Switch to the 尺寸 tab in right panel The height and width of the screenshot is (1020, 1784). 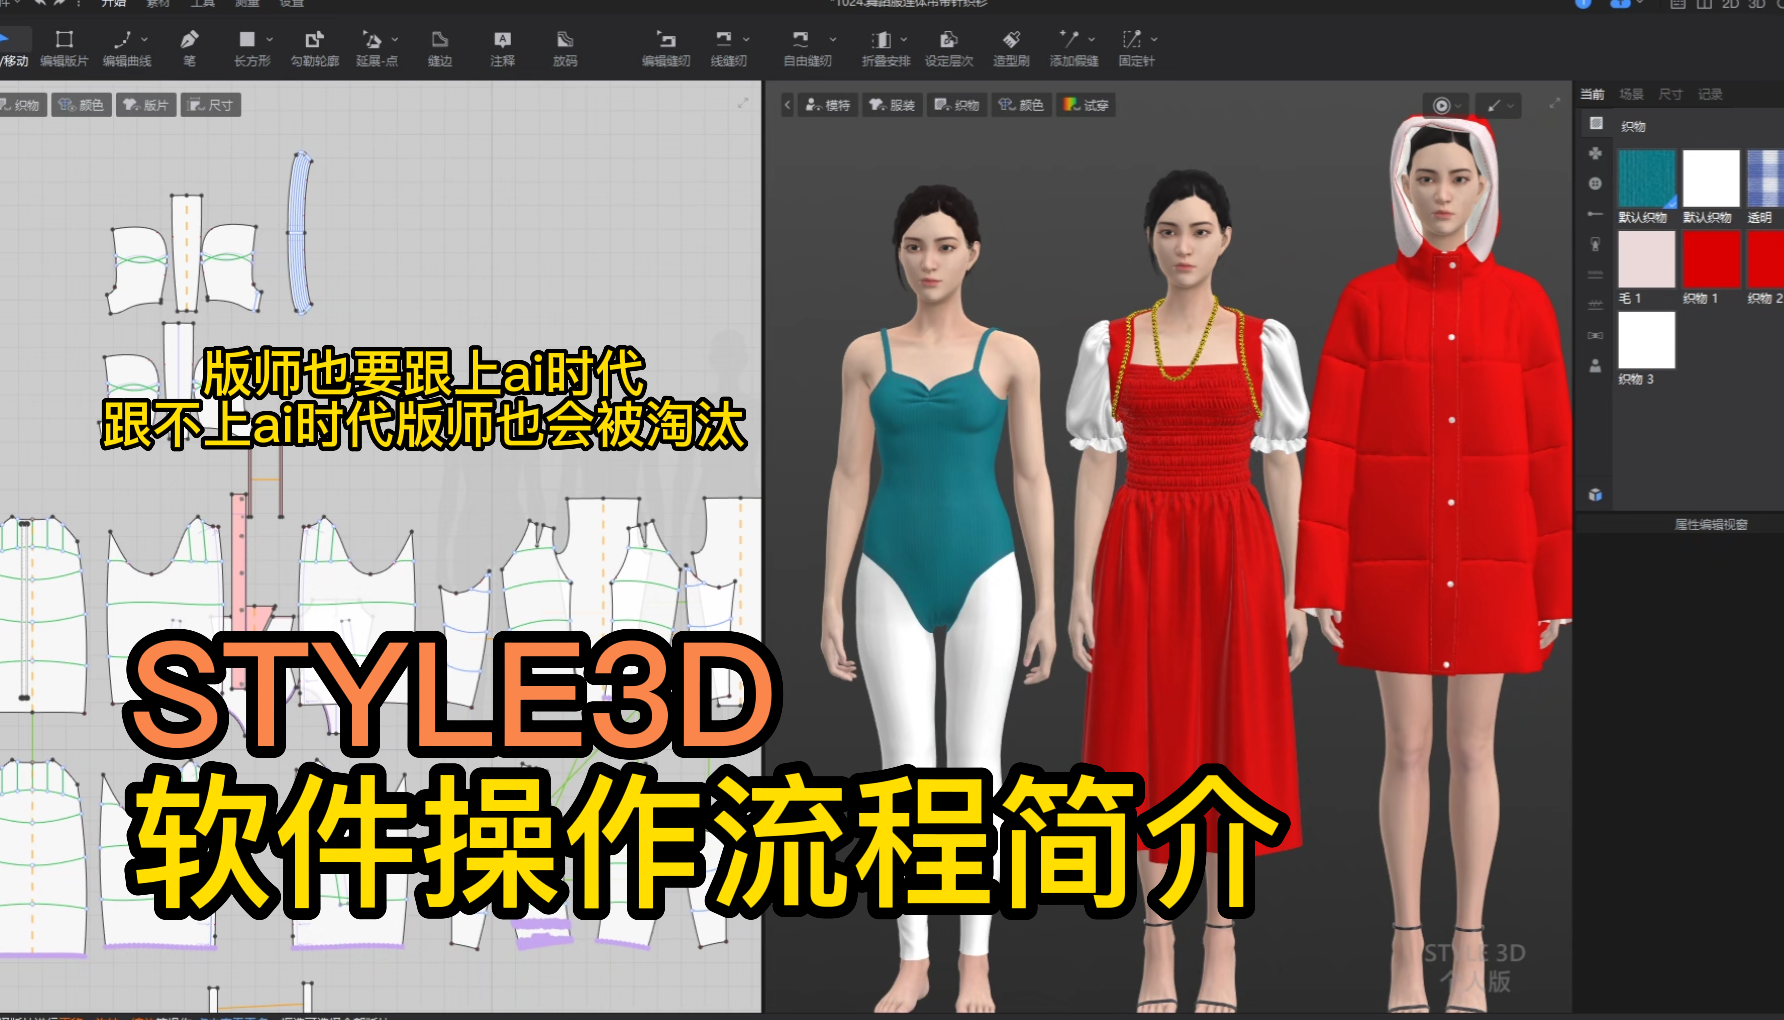point(1670,94)
